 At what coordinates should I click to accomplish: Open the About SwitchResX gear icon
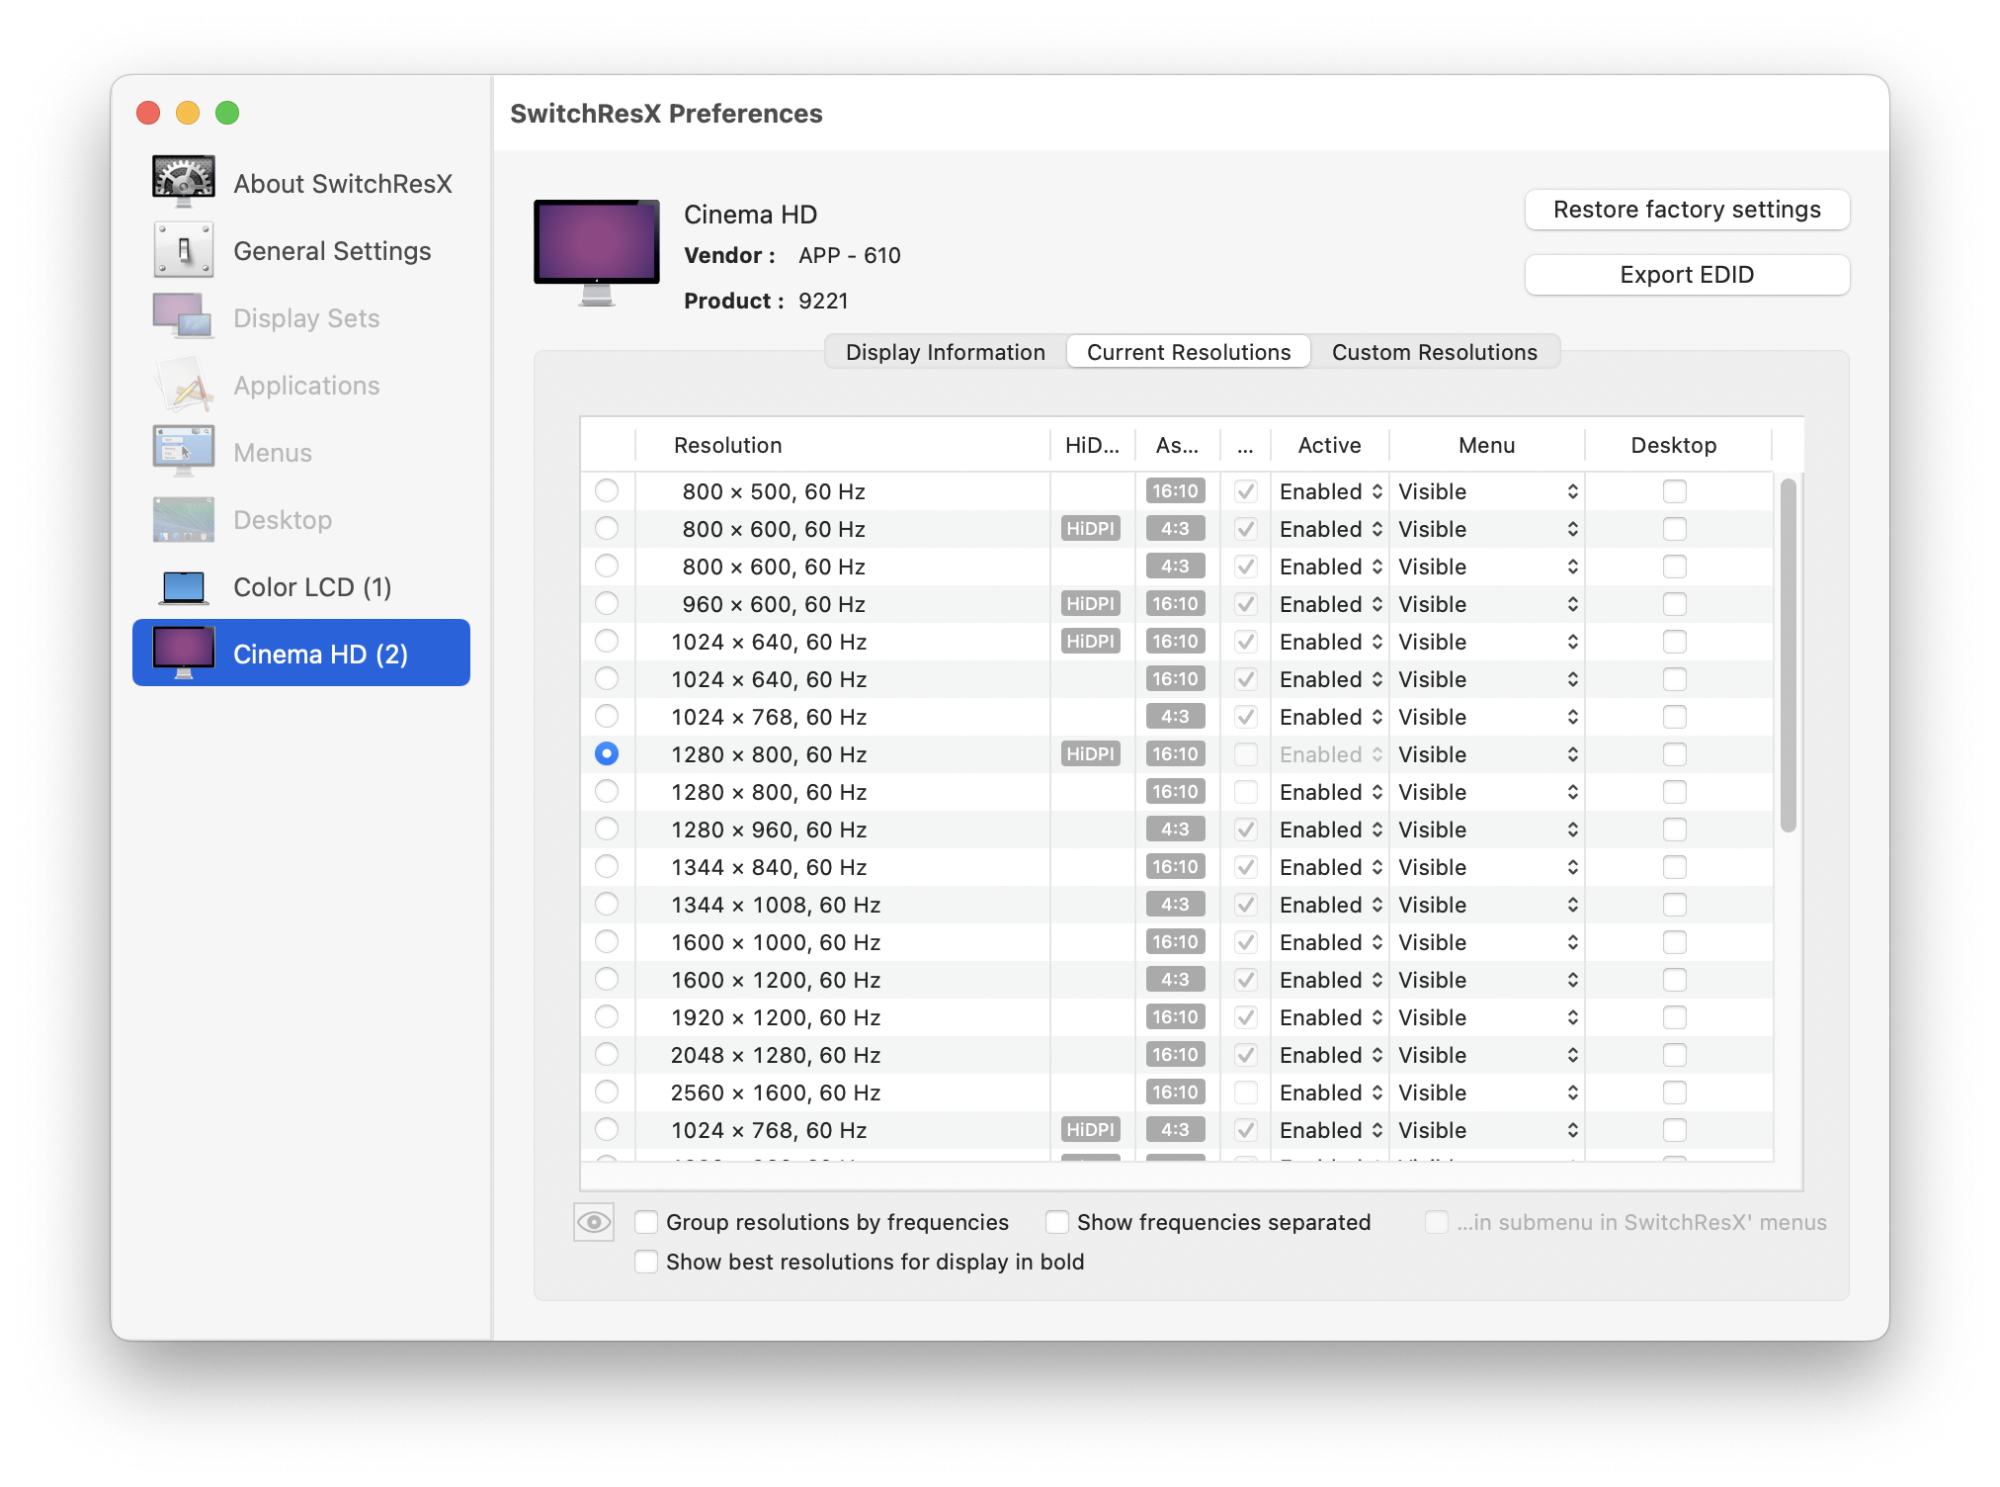[183, 182]
